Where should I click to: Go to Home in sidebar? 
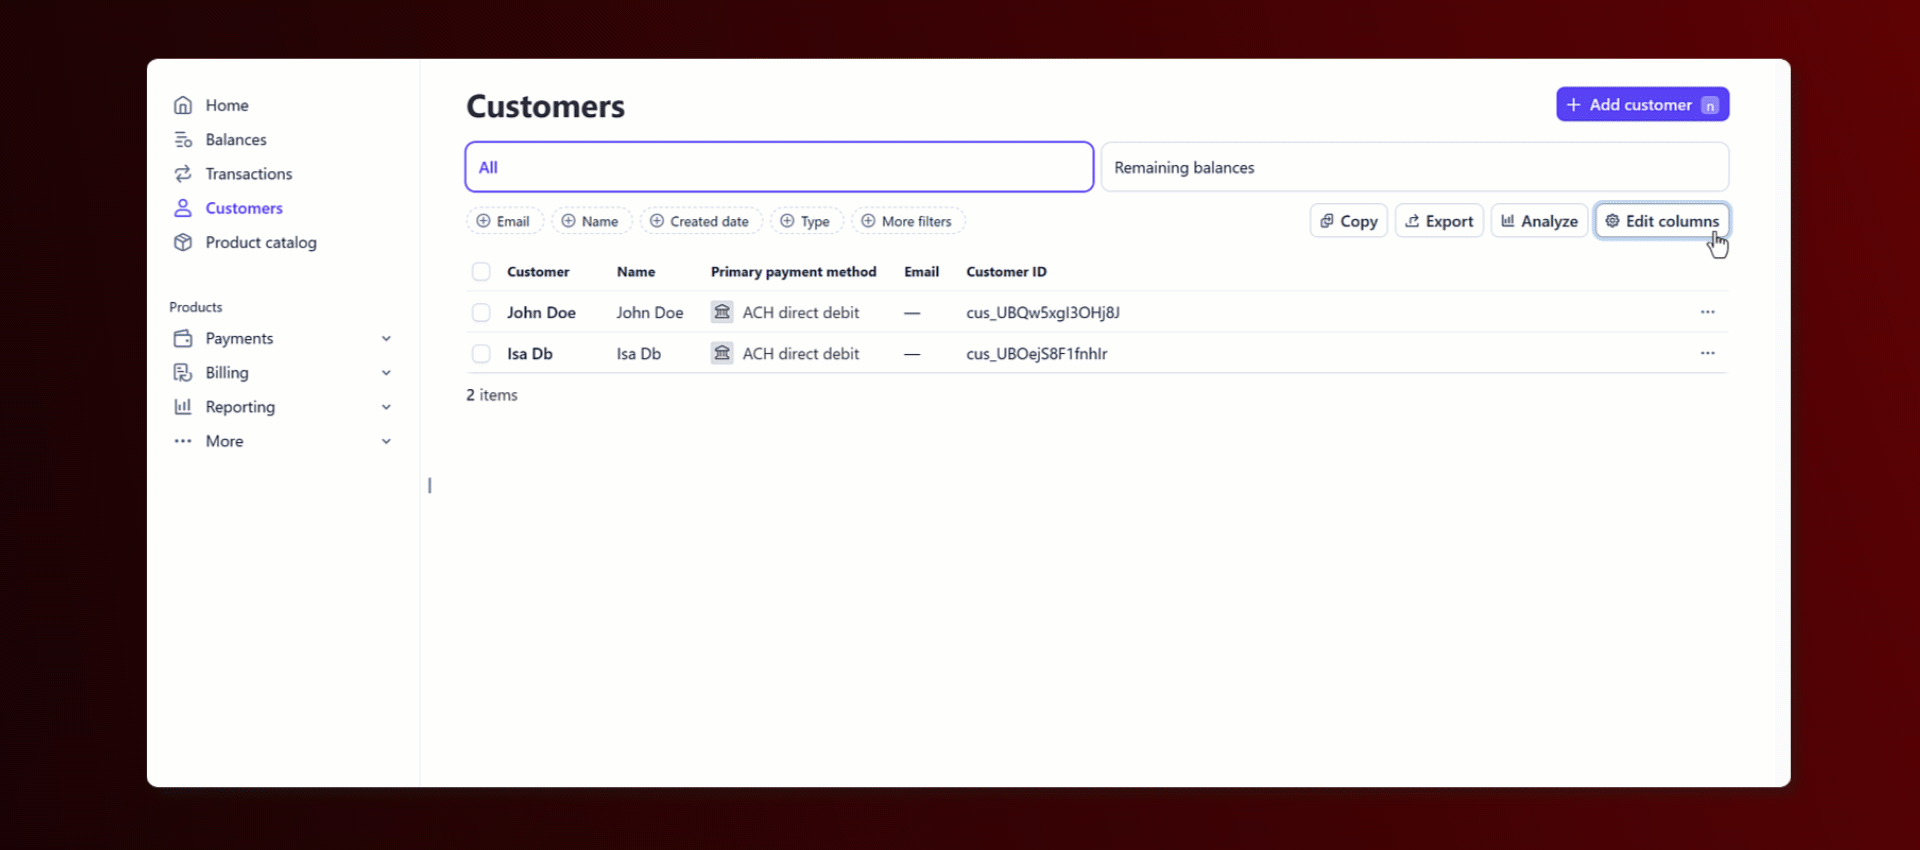point(227,105)
